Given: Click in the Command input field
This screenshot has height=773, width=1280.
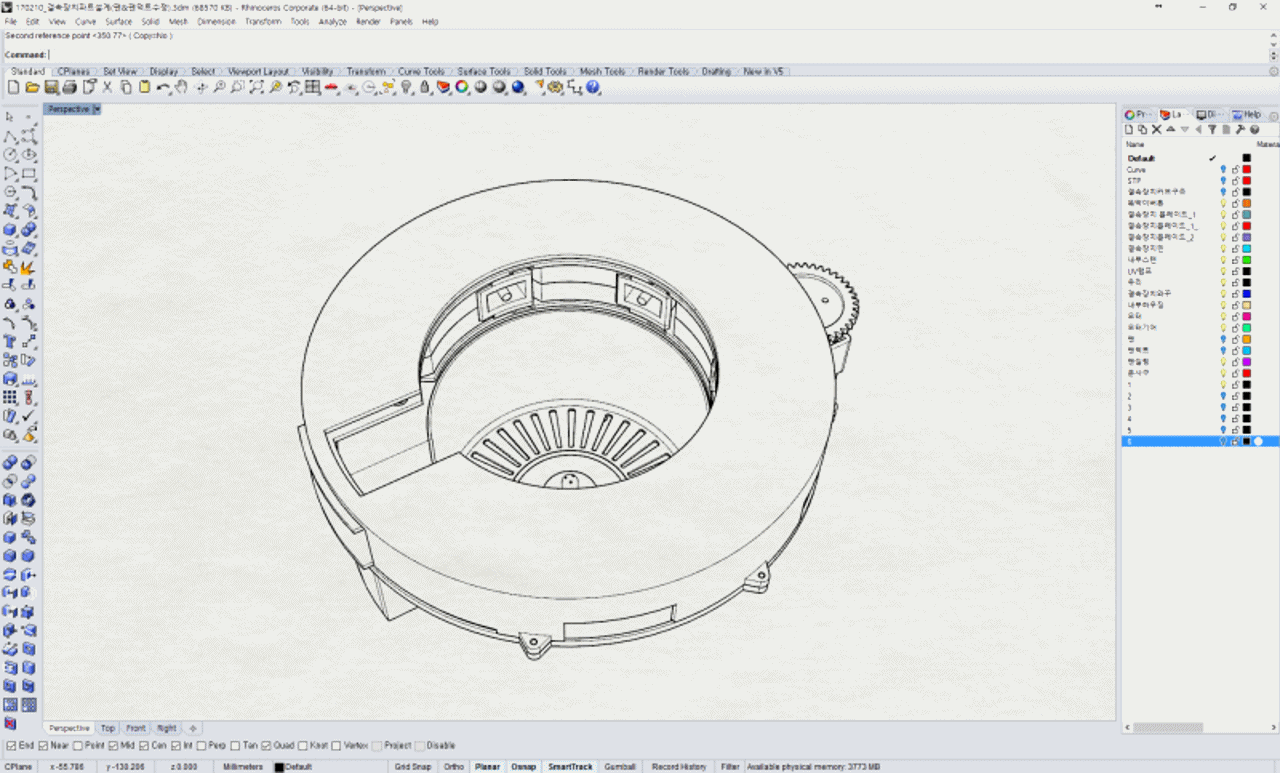Looking at the screenshot, I should pos(660,55).
